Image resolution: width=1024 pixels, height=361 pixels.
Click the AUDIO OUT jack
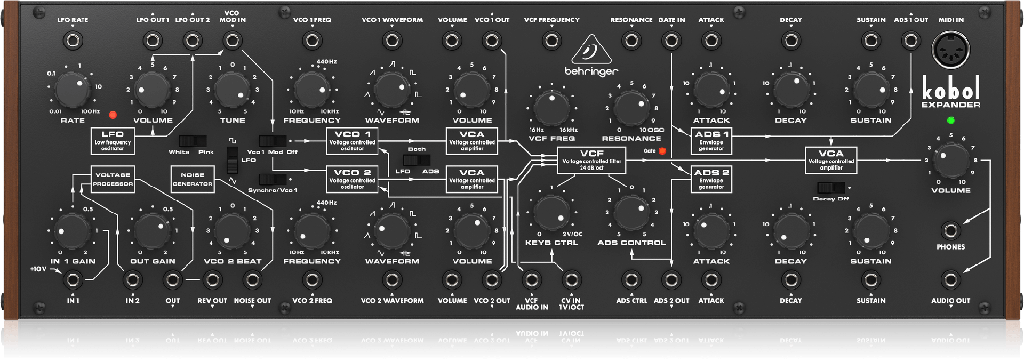950,281
